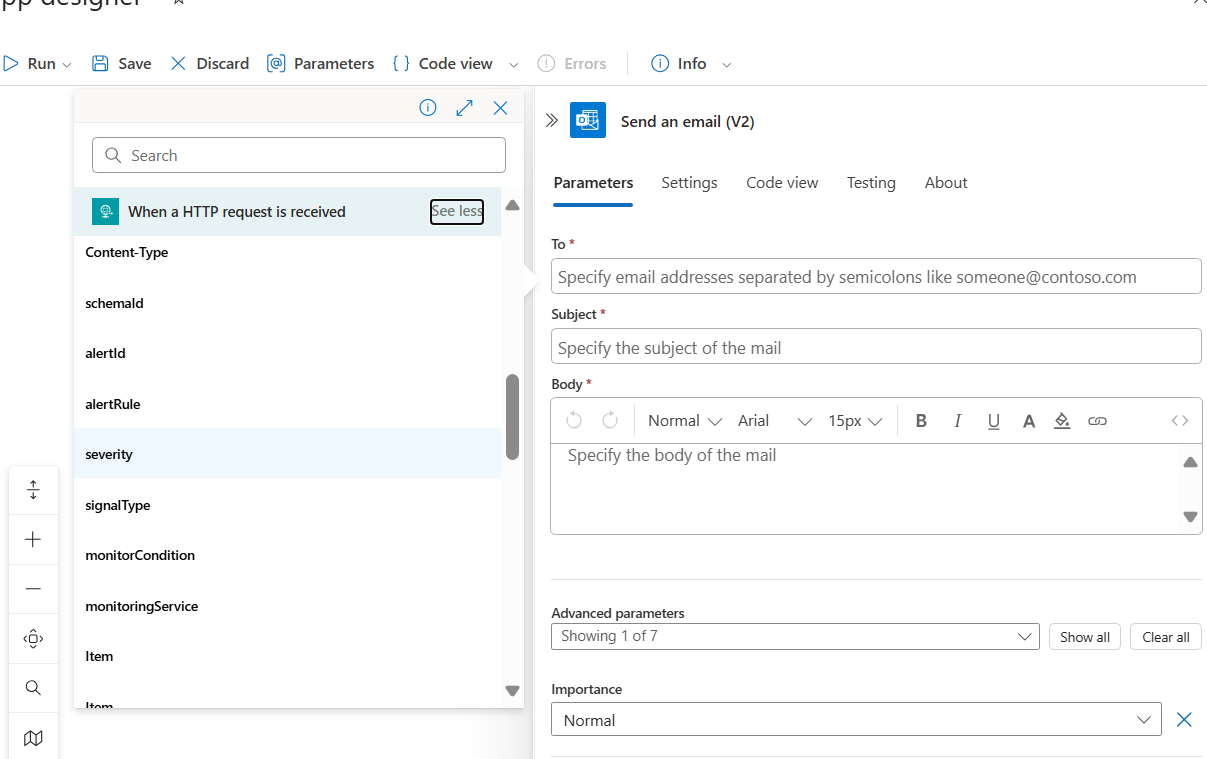This screenshot has width=1207, height=759.
Task: Toggle the minimap icon
Action: click(33, 738)
